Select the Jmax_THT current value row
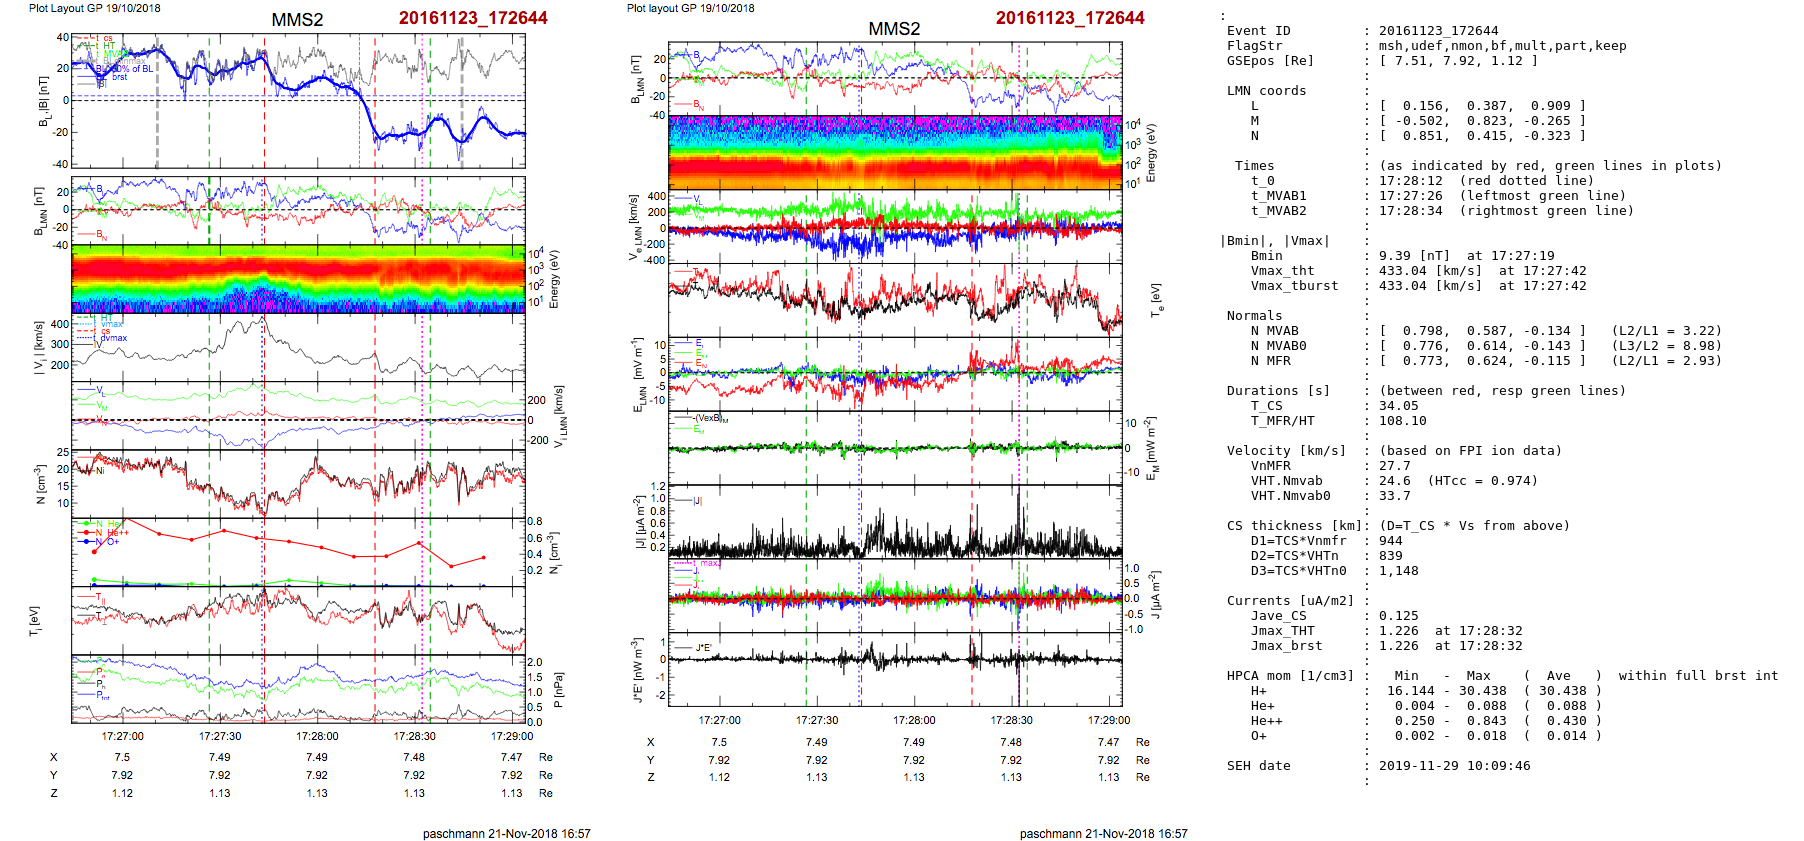The image size is (1804, 841). tap(1450, 631)
